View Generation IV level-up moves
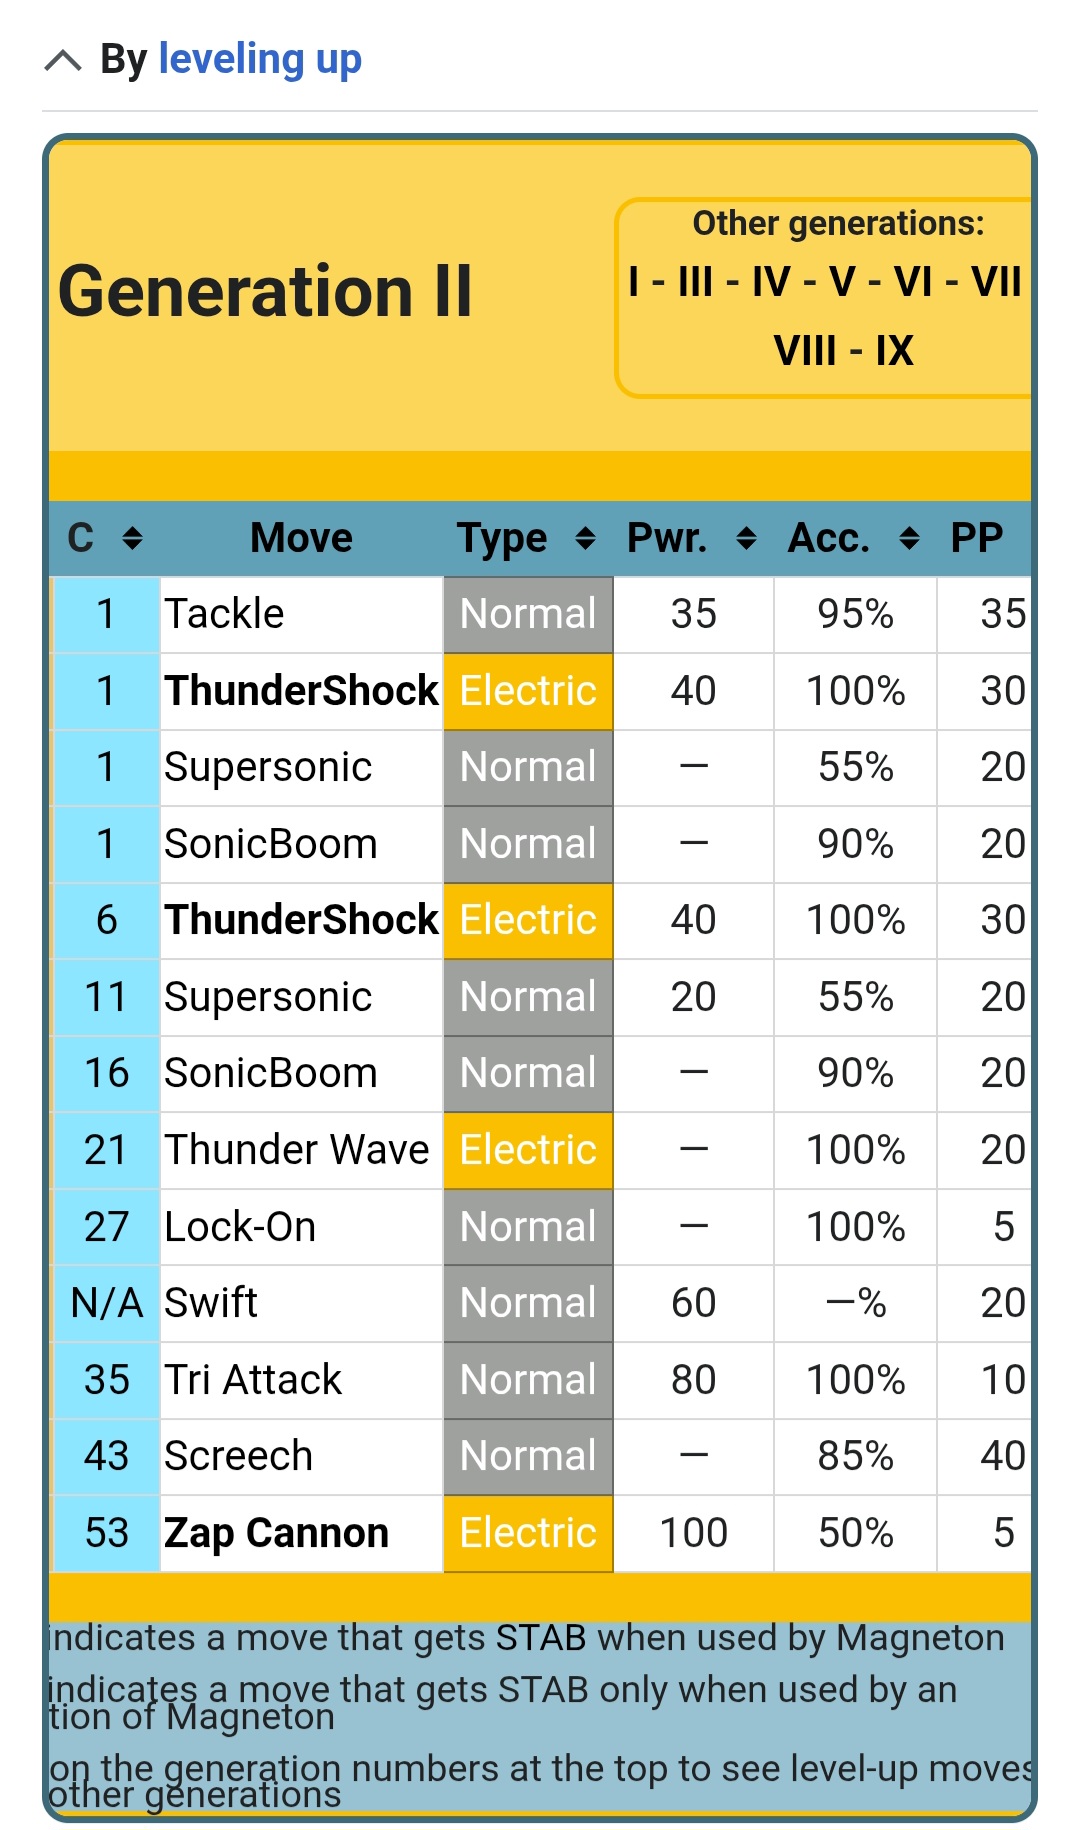Viewport: 1080px width, 1830px height. point(771,282)
